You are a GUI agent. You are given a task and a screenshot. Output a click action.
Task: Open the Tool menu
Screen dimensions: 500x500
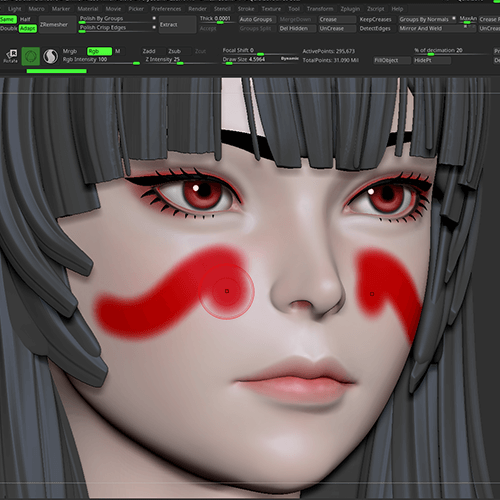(294, 9)
